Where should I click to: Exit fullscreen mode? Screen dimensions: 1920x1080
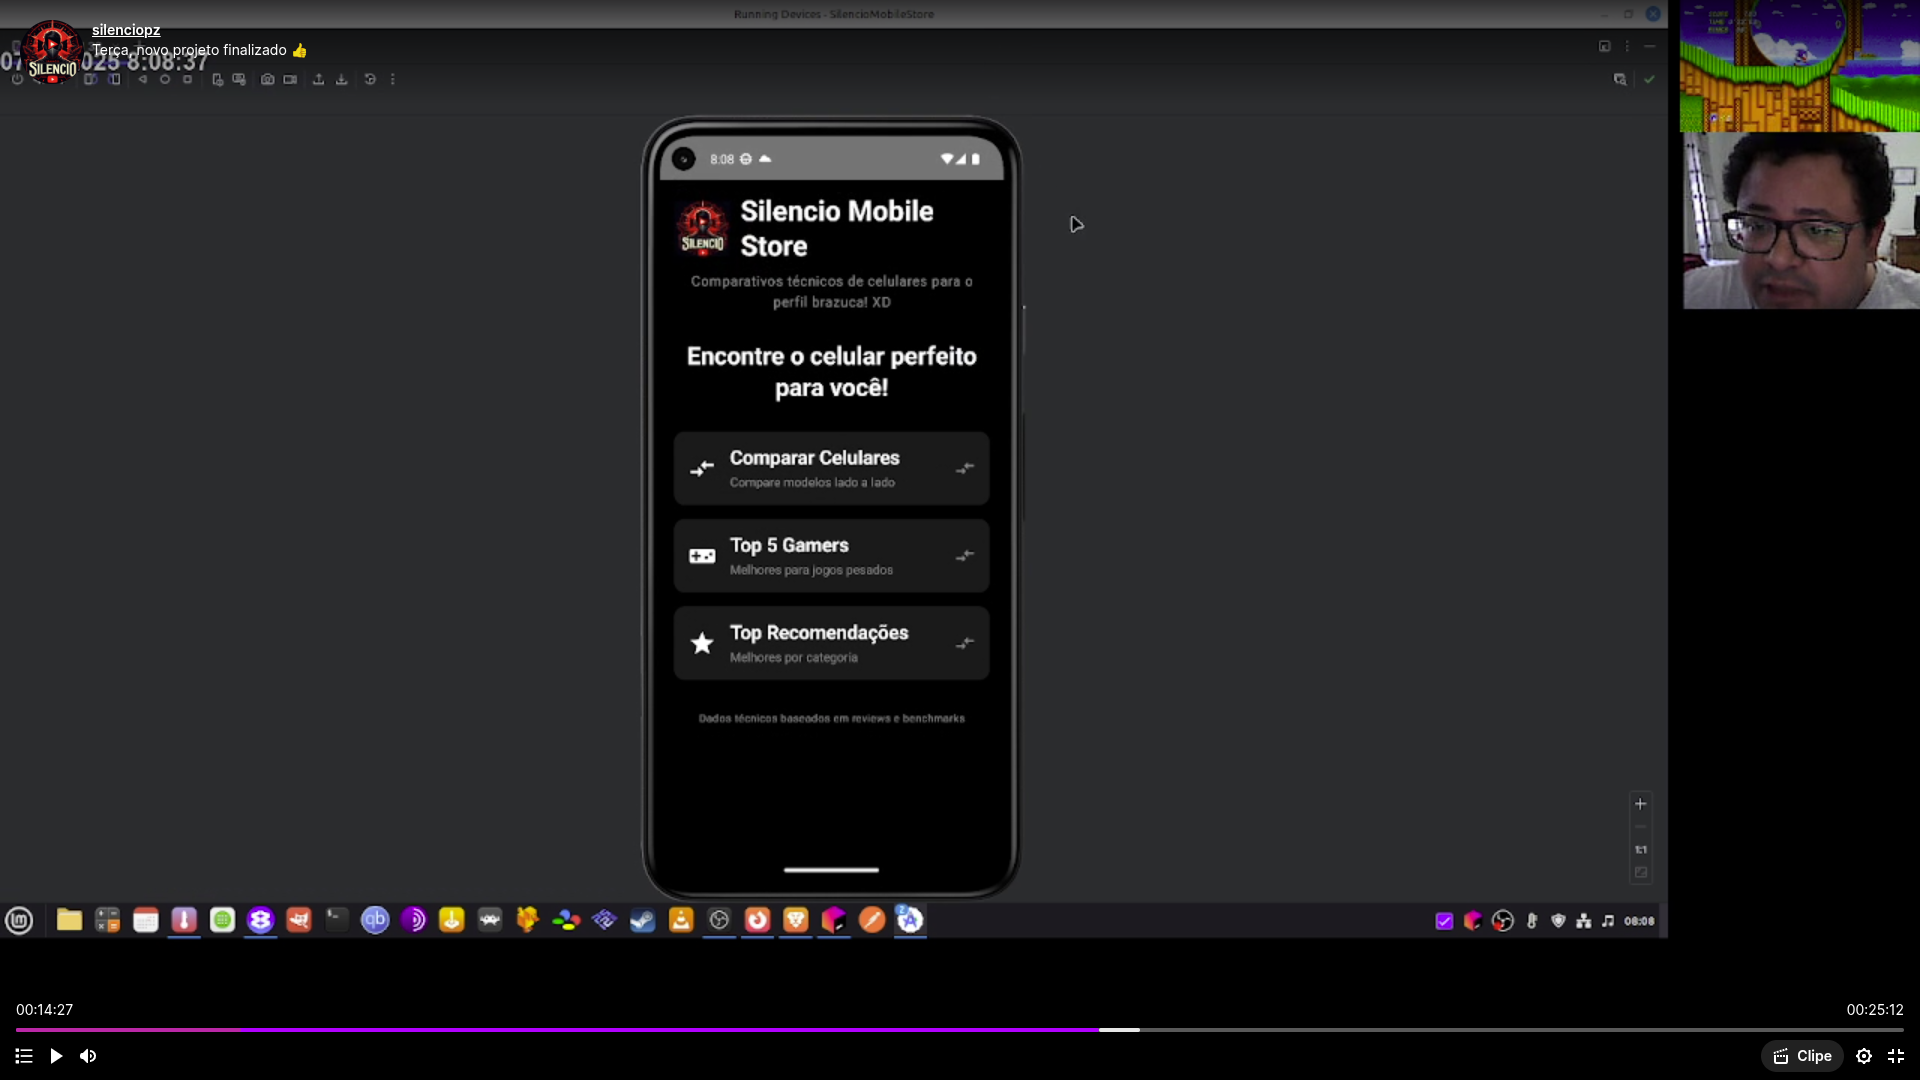coord(1896,1056)
